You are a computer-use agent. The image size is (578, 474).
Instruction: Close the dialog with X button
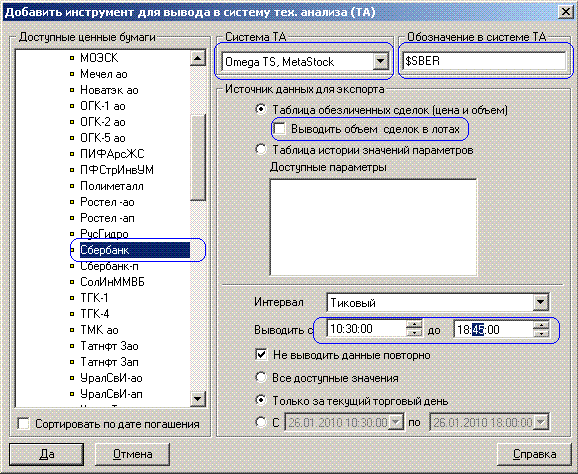click(565, 12)
